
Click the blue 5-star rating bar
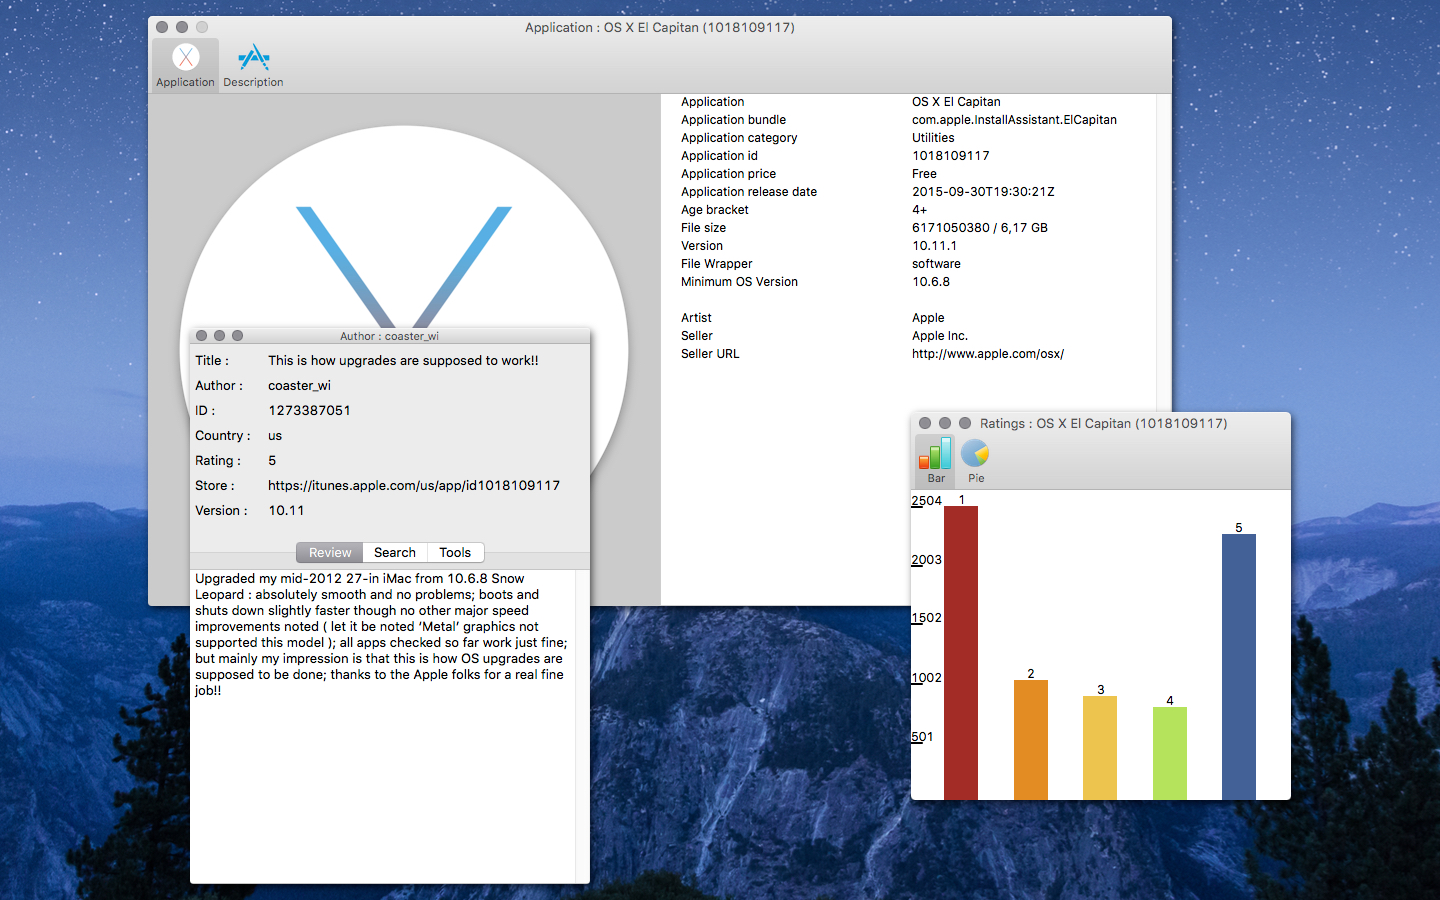click(x=1239, y=667)
